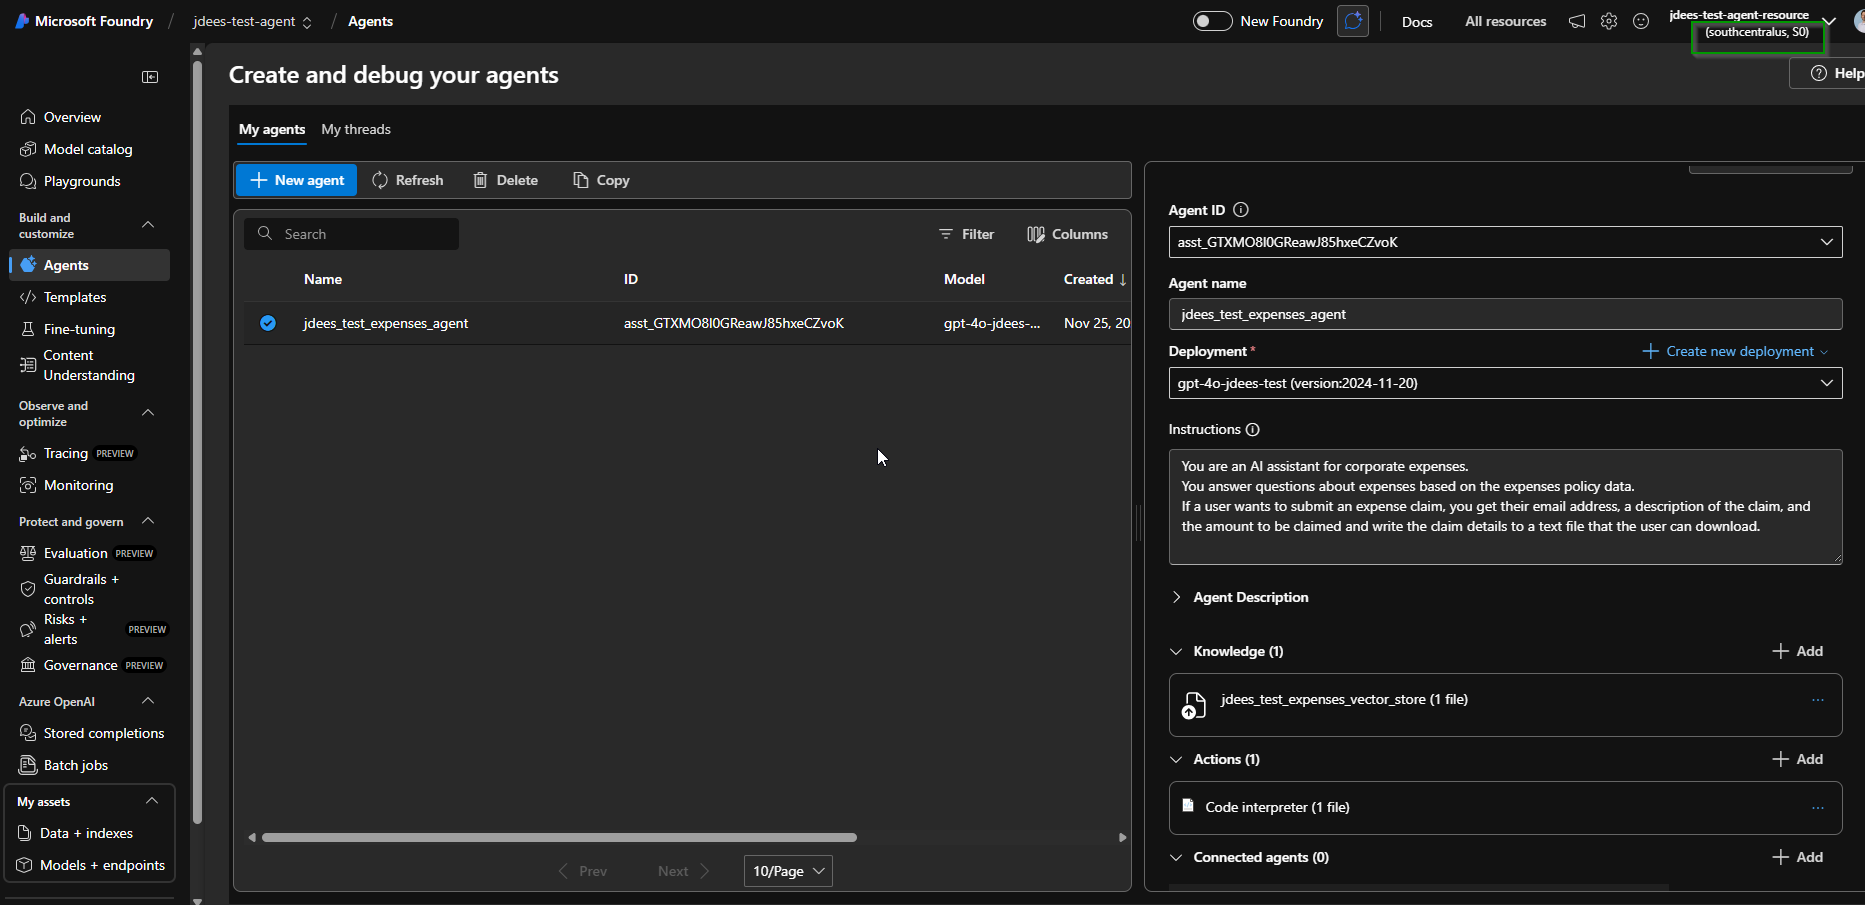Collapse the Knowledge section

[1176, 651]
